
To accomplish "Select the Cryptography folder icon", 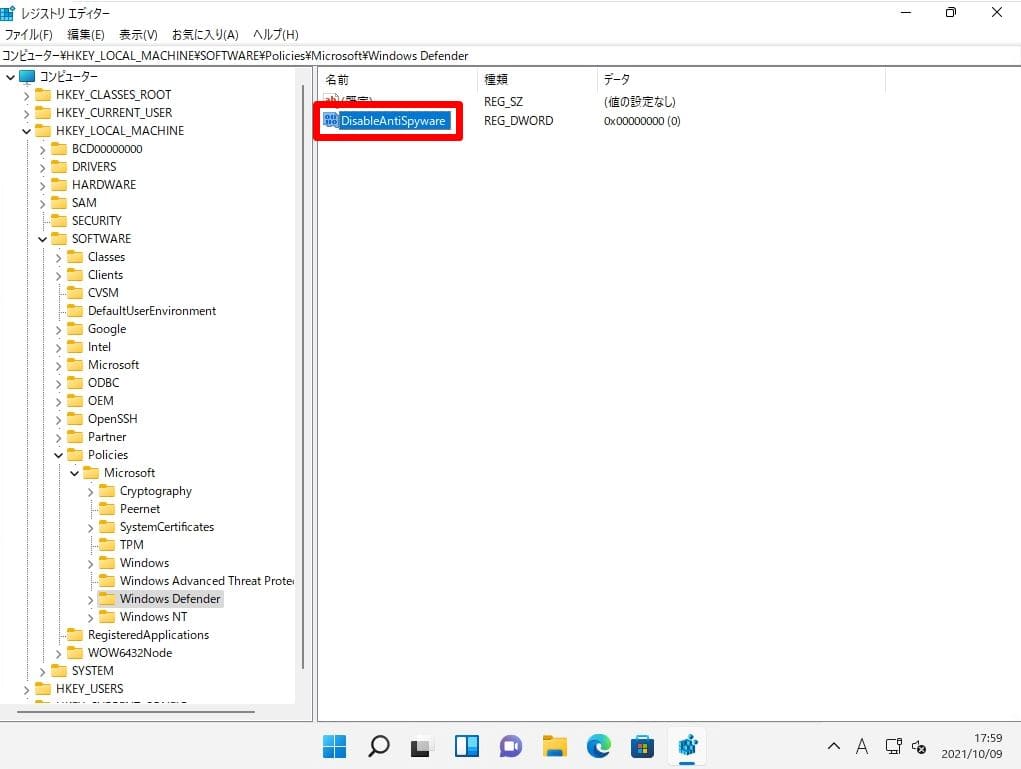I will (107, 491).
